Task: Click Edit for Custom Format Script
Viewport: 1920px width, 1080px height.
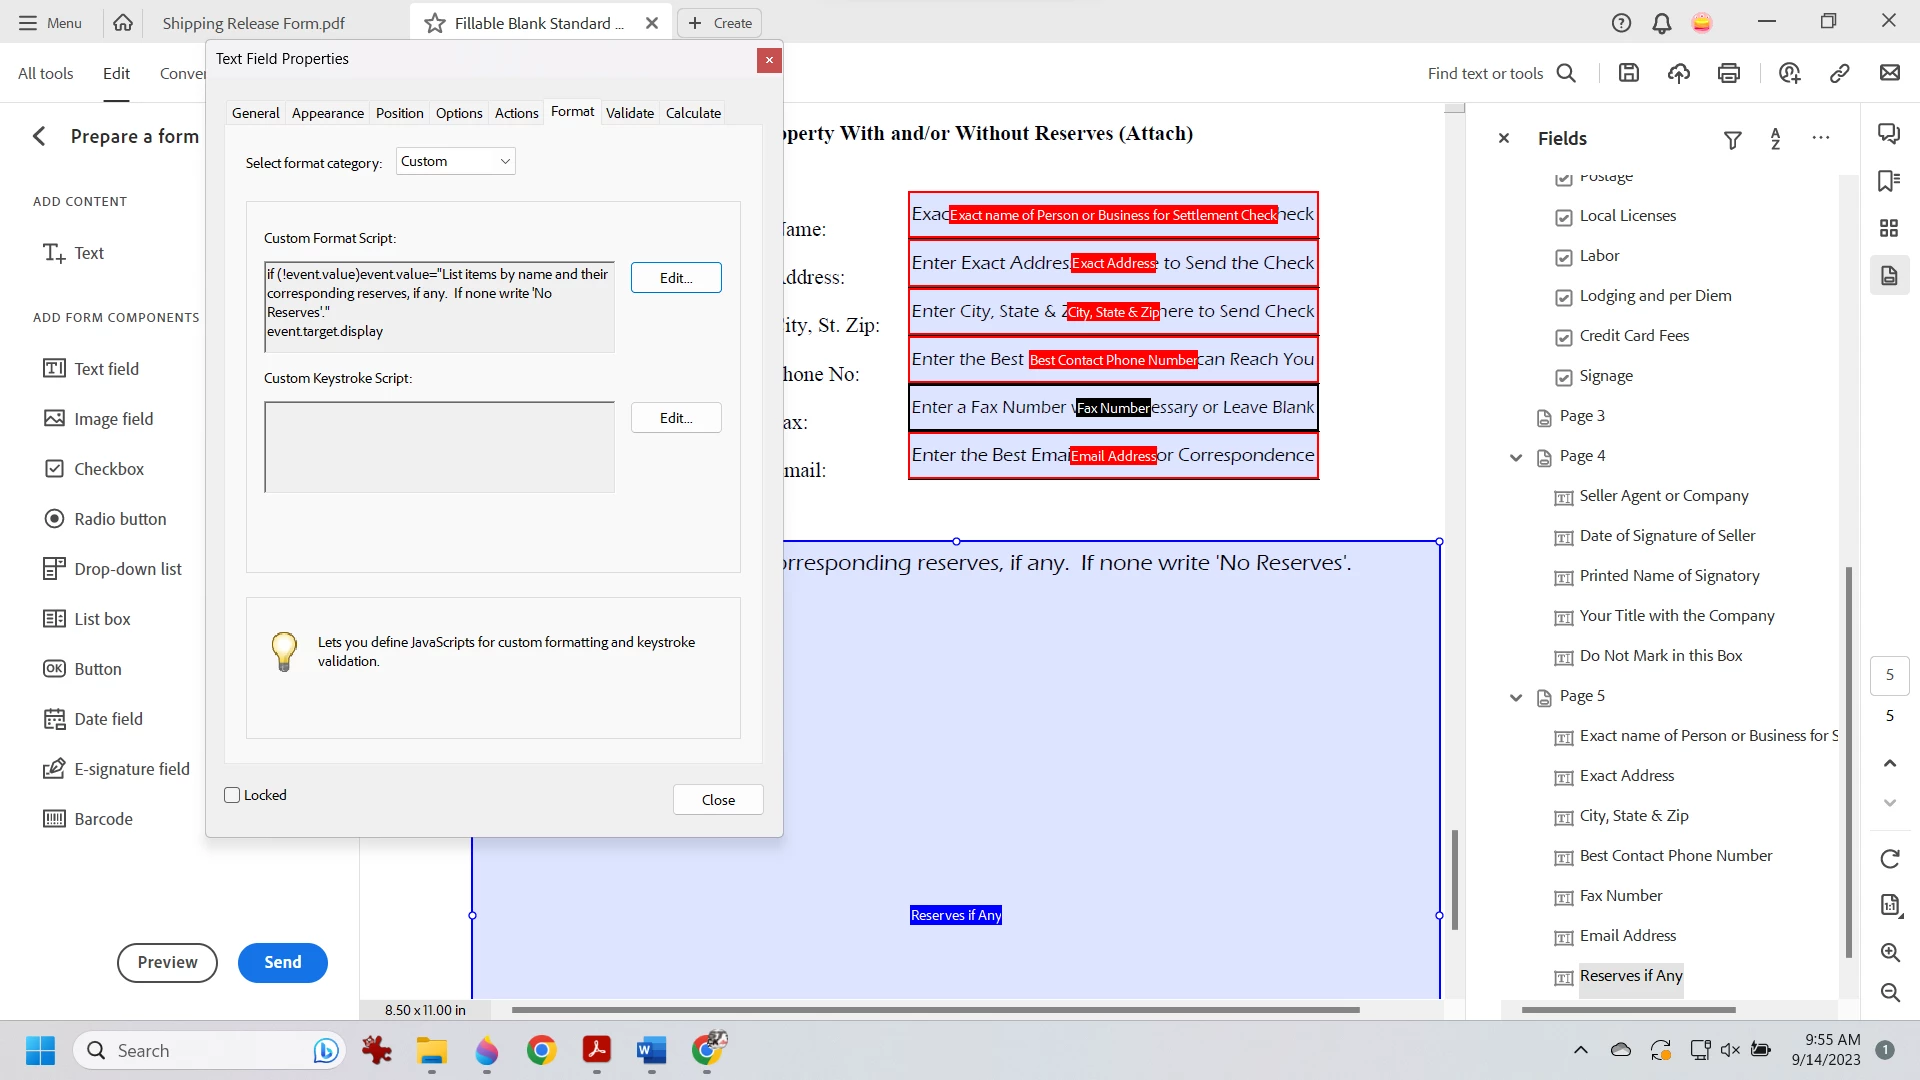Action: [676, 278]
